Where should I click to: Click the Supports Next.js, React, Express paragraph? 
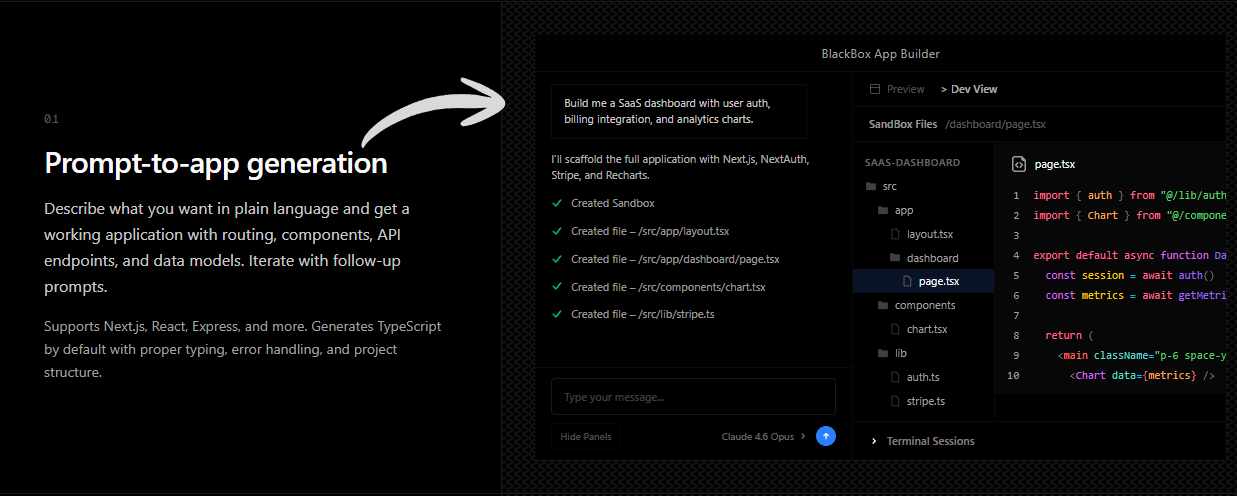point(243,350)
